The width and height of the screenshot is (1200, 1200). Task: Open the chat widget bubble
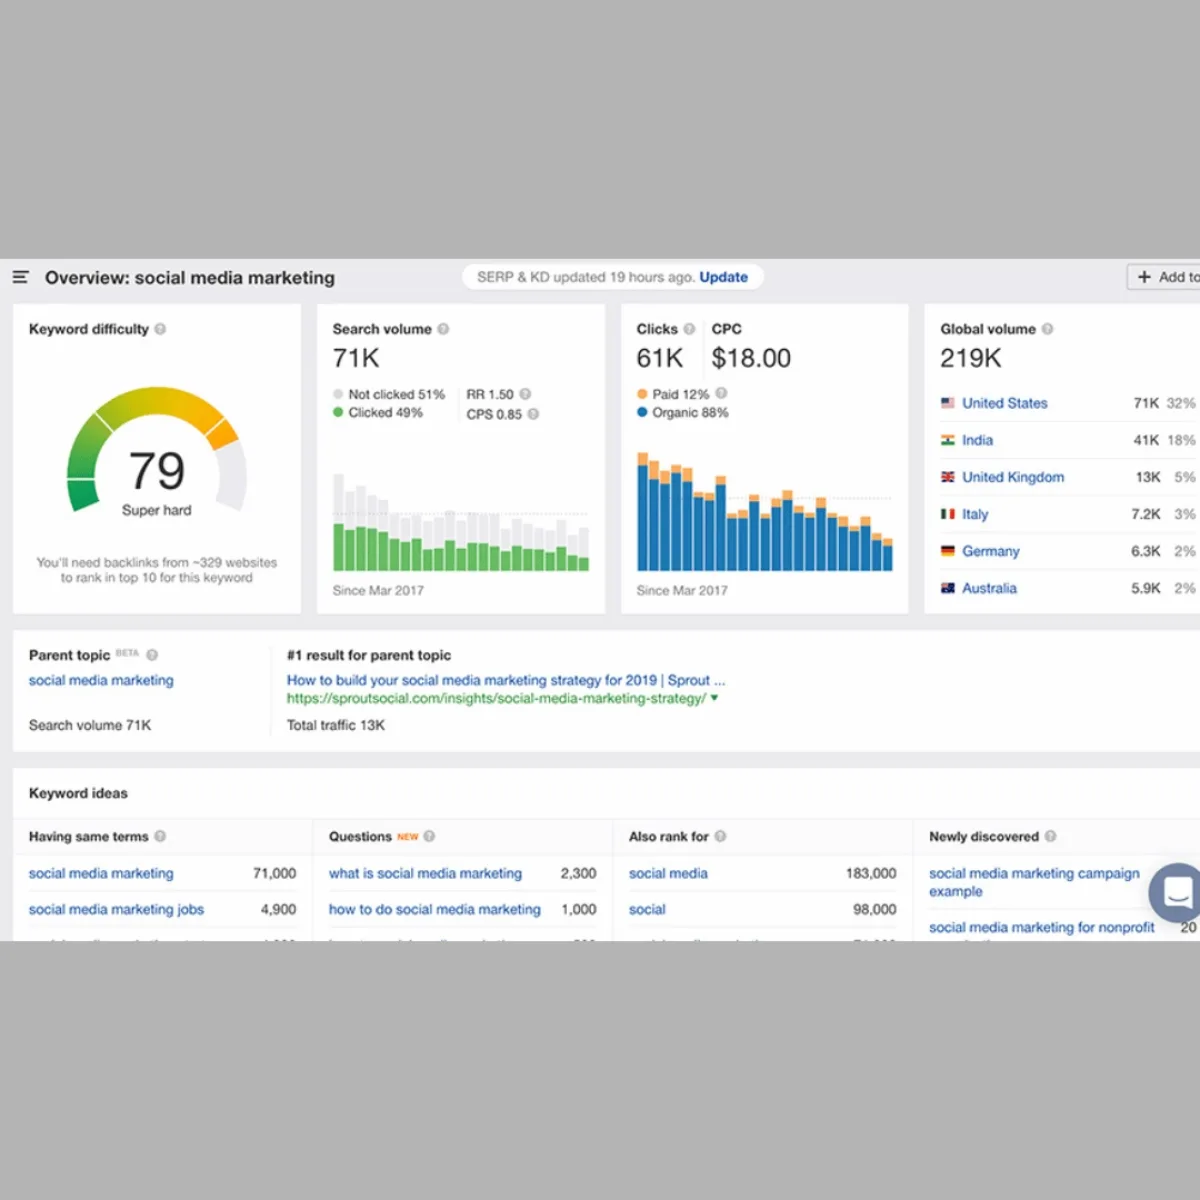point(1177,892)
